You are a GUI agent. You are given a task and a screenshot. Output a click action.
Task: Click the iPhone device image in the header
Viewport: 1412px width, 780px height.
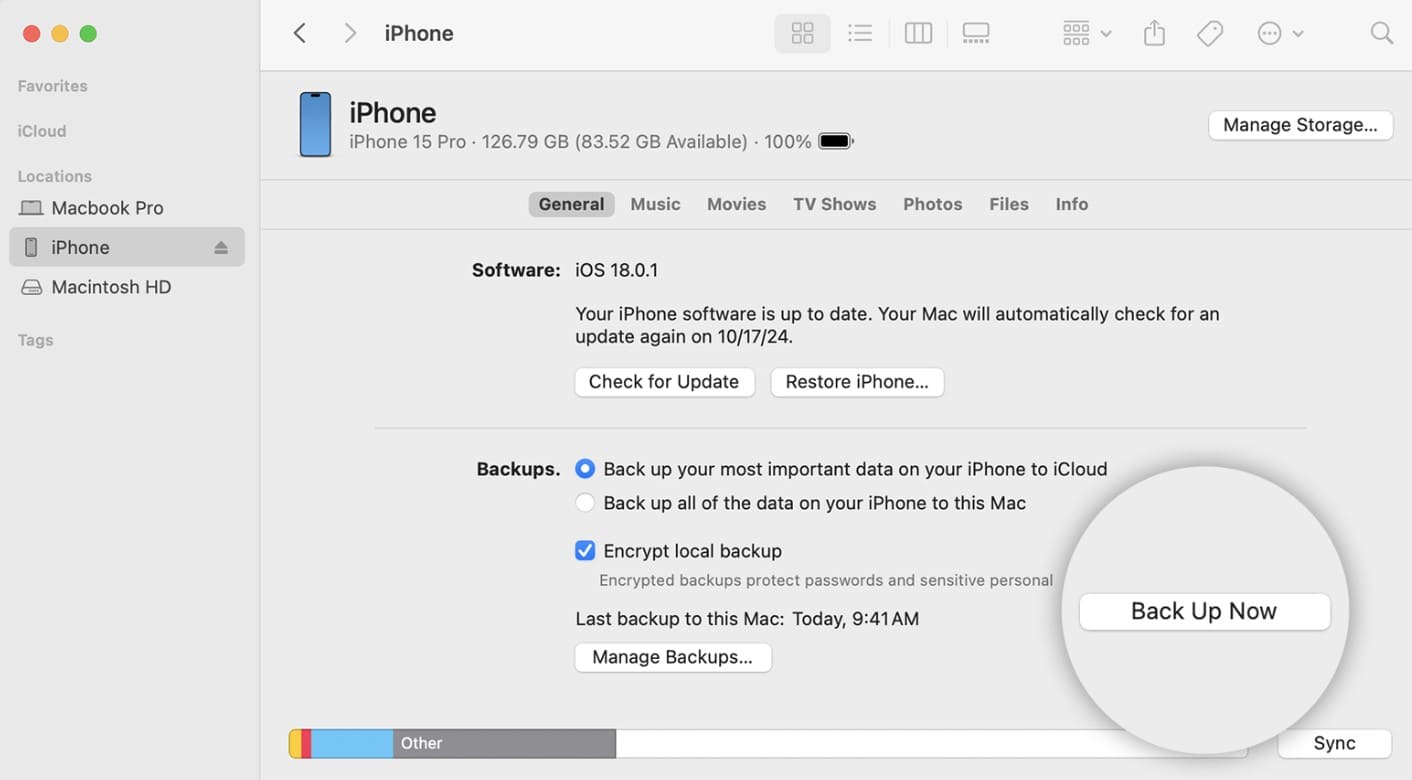point(315,125)
